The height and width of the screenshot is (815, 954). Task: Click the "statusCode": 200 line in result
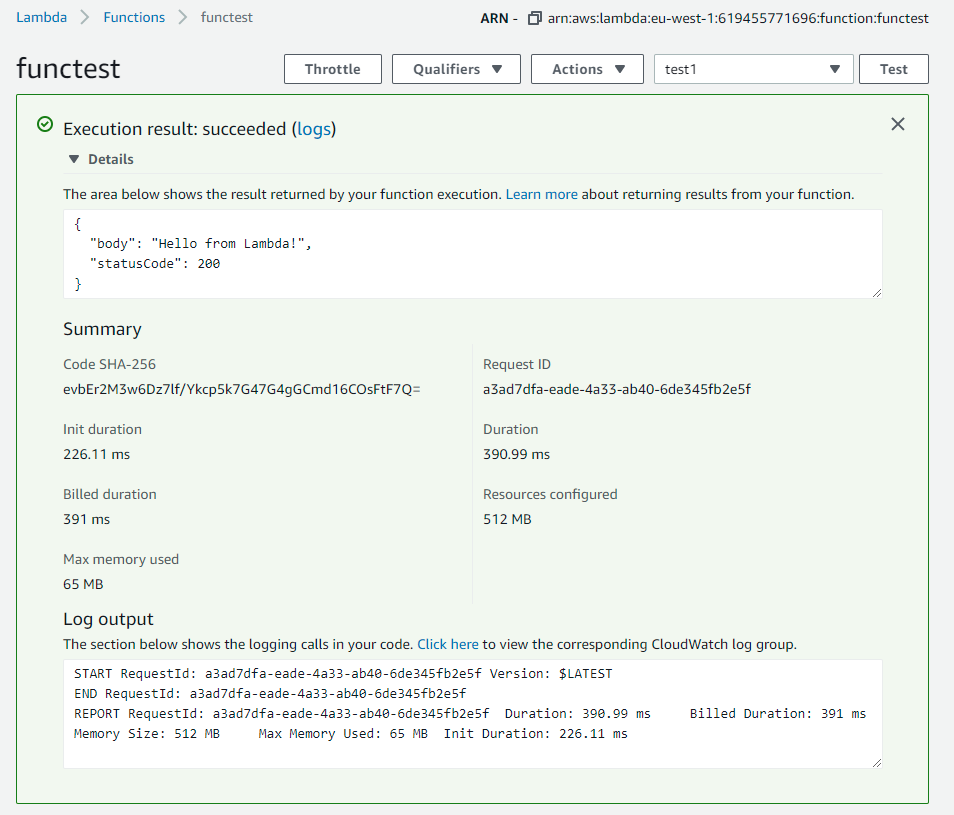click(x=155, y=263)
